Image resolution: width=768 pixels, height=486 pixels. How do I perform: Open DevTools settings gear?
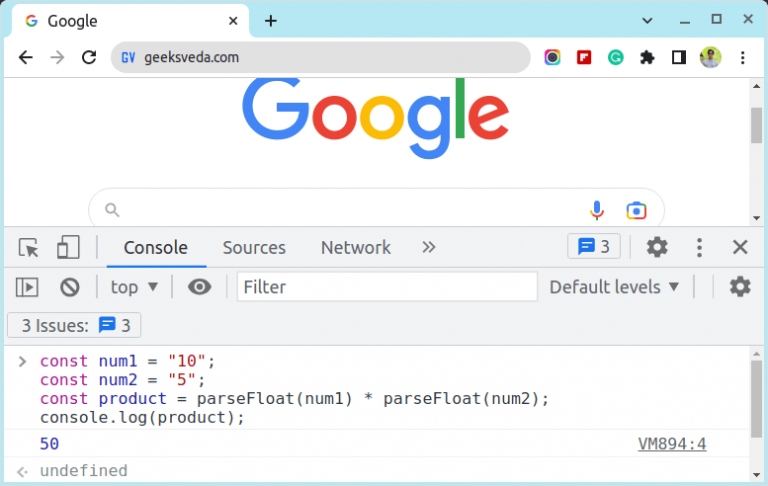657,247
